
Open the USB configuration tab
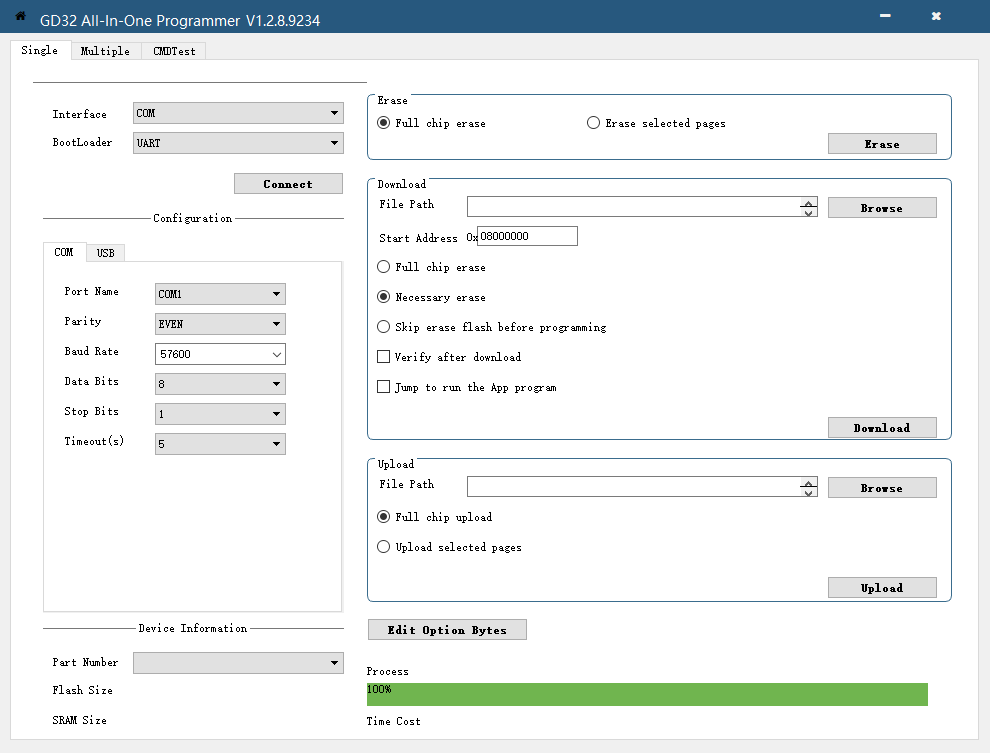pyautogui.click(x=105, y=253)
